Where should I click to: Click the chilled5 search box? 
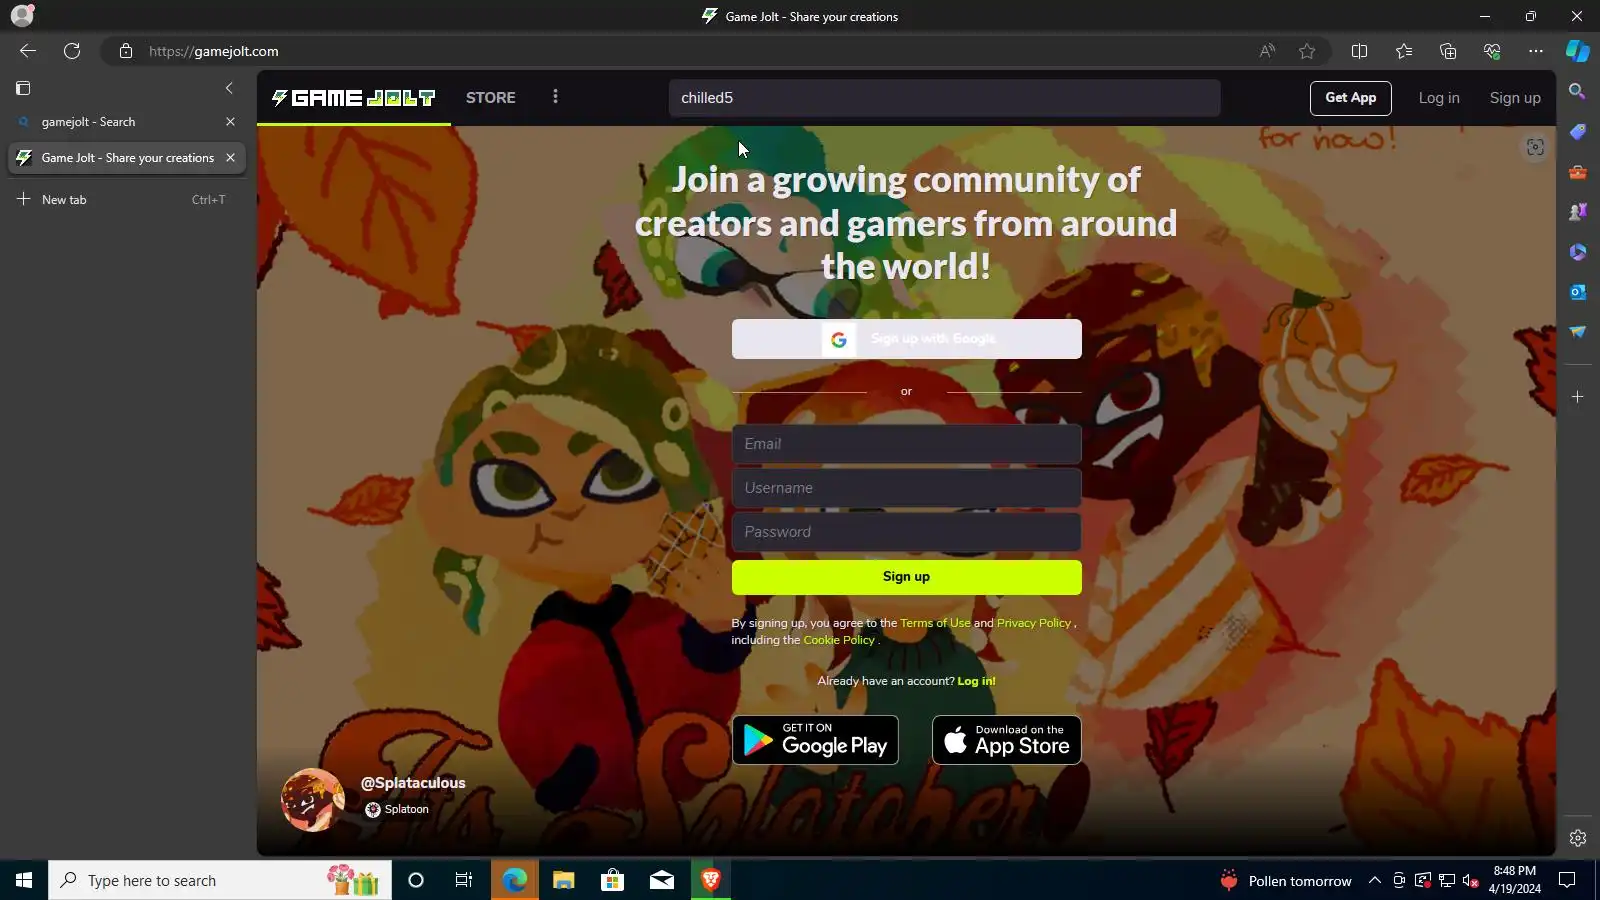coord(944,98)
